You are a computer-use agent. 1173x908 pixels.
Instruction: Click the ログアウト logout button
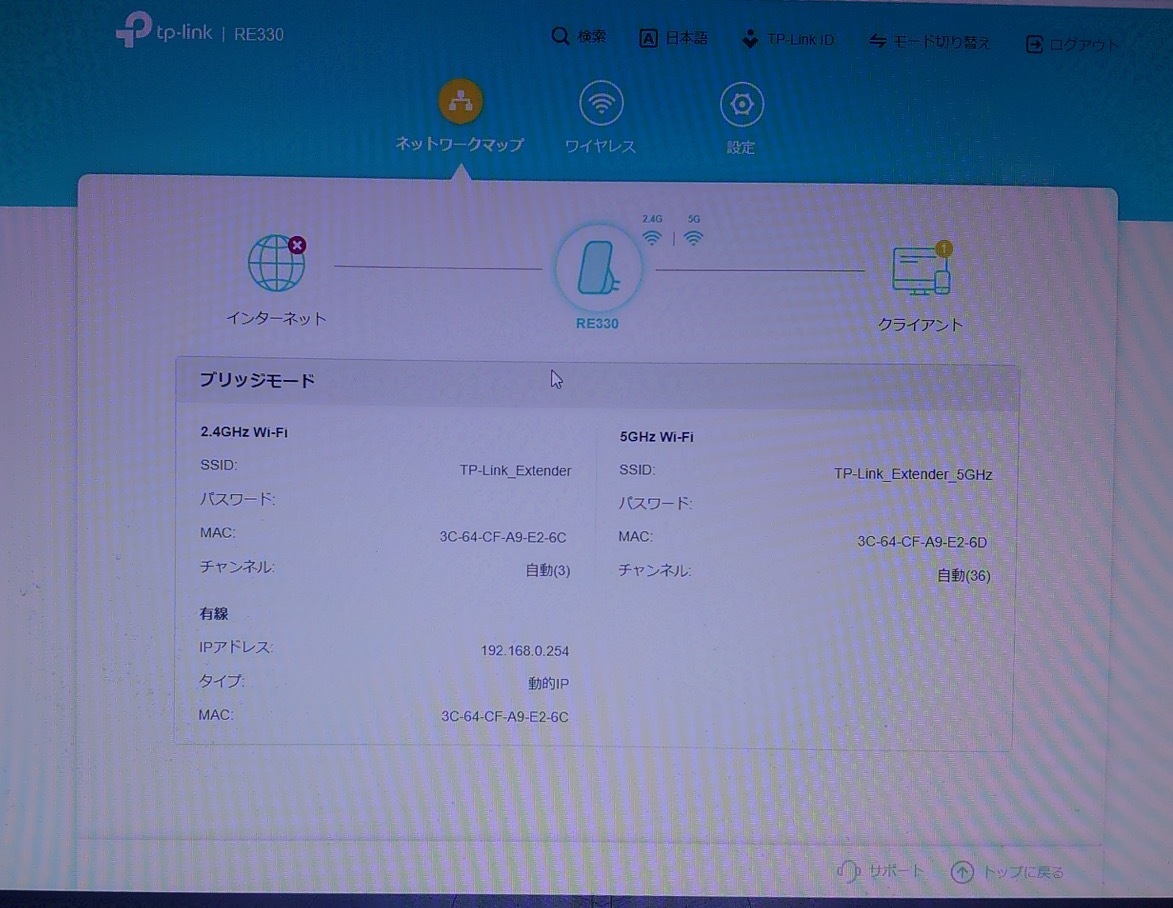coord(1072,45)
